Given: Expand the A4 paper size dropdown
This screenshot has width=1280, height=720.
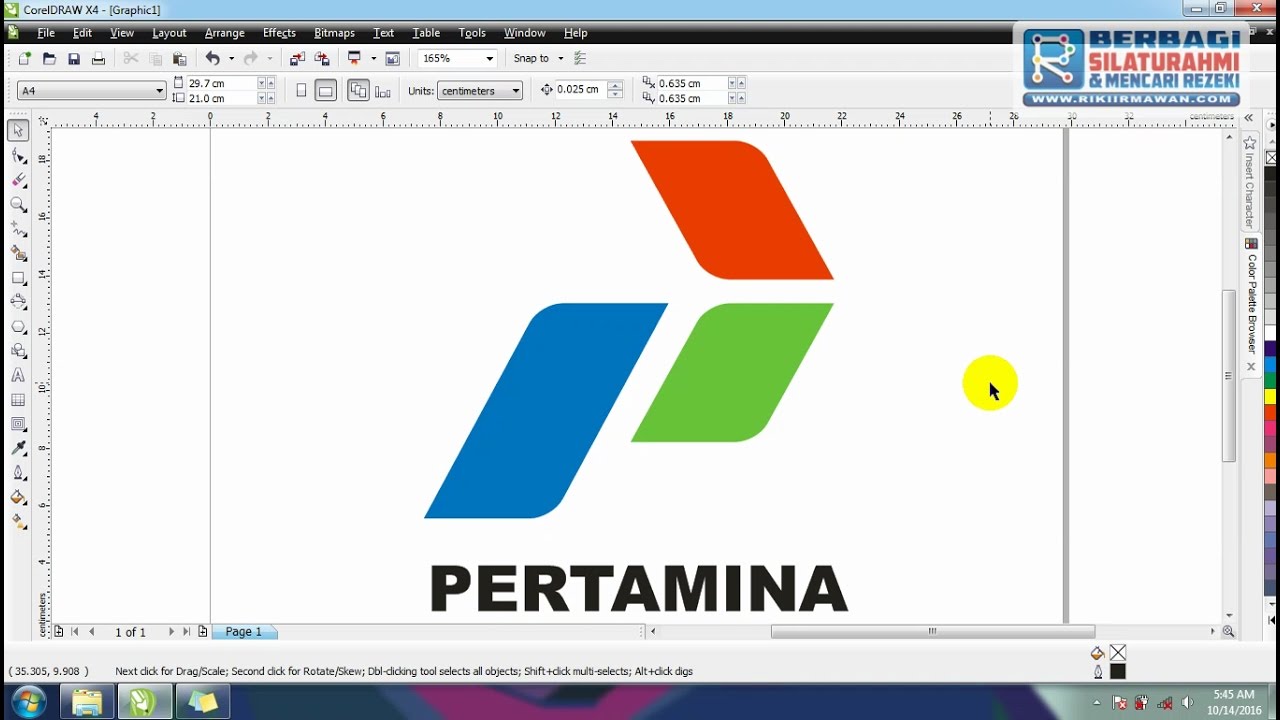Looking at the screenshot, I should point(159,91).
